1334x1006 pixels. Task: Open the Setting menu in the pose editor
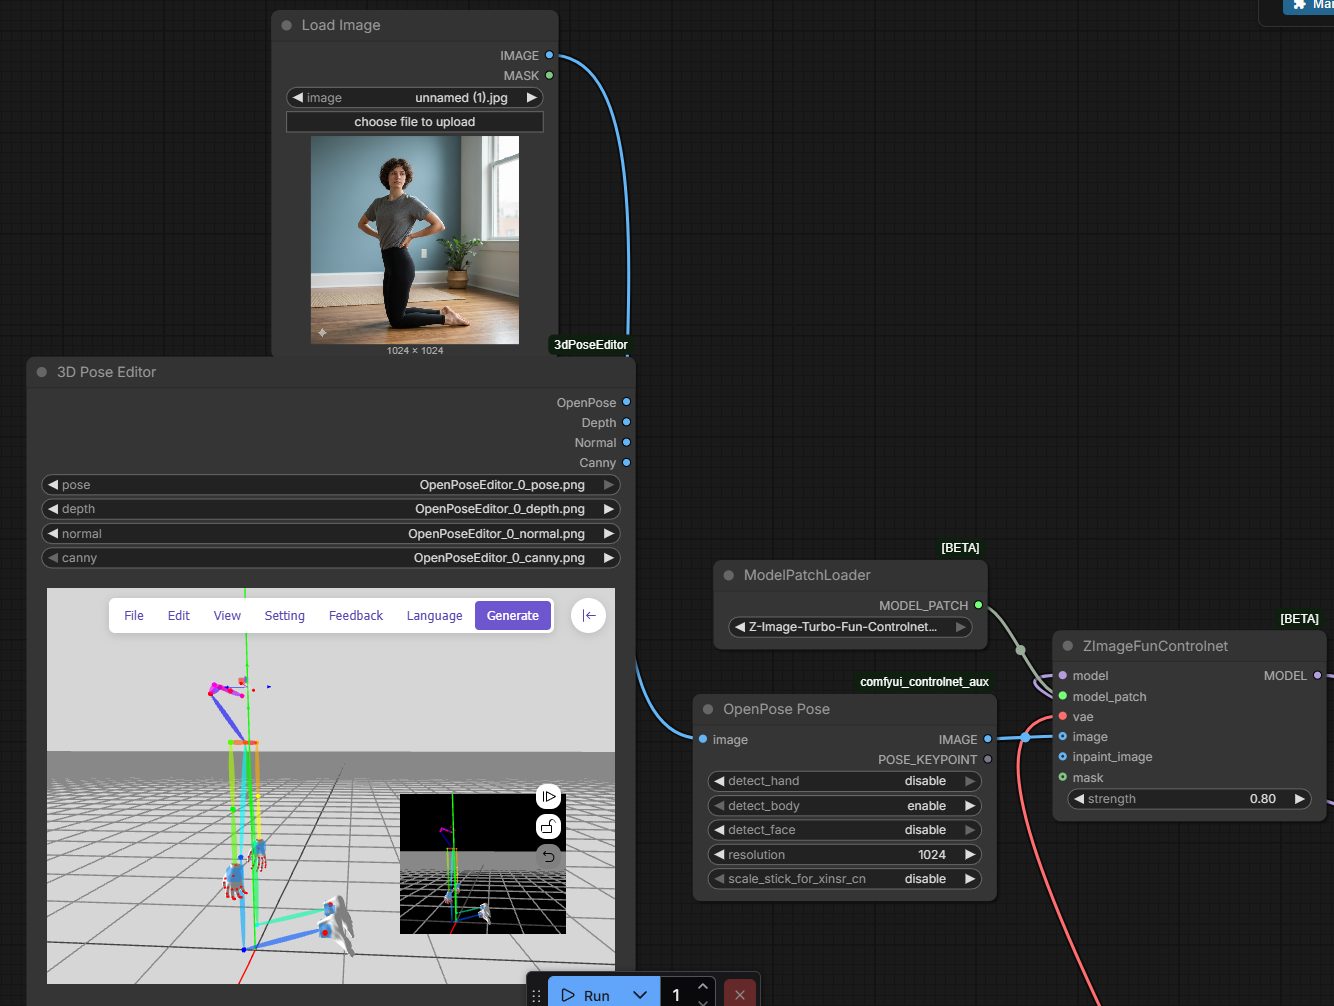pos(285,616)
